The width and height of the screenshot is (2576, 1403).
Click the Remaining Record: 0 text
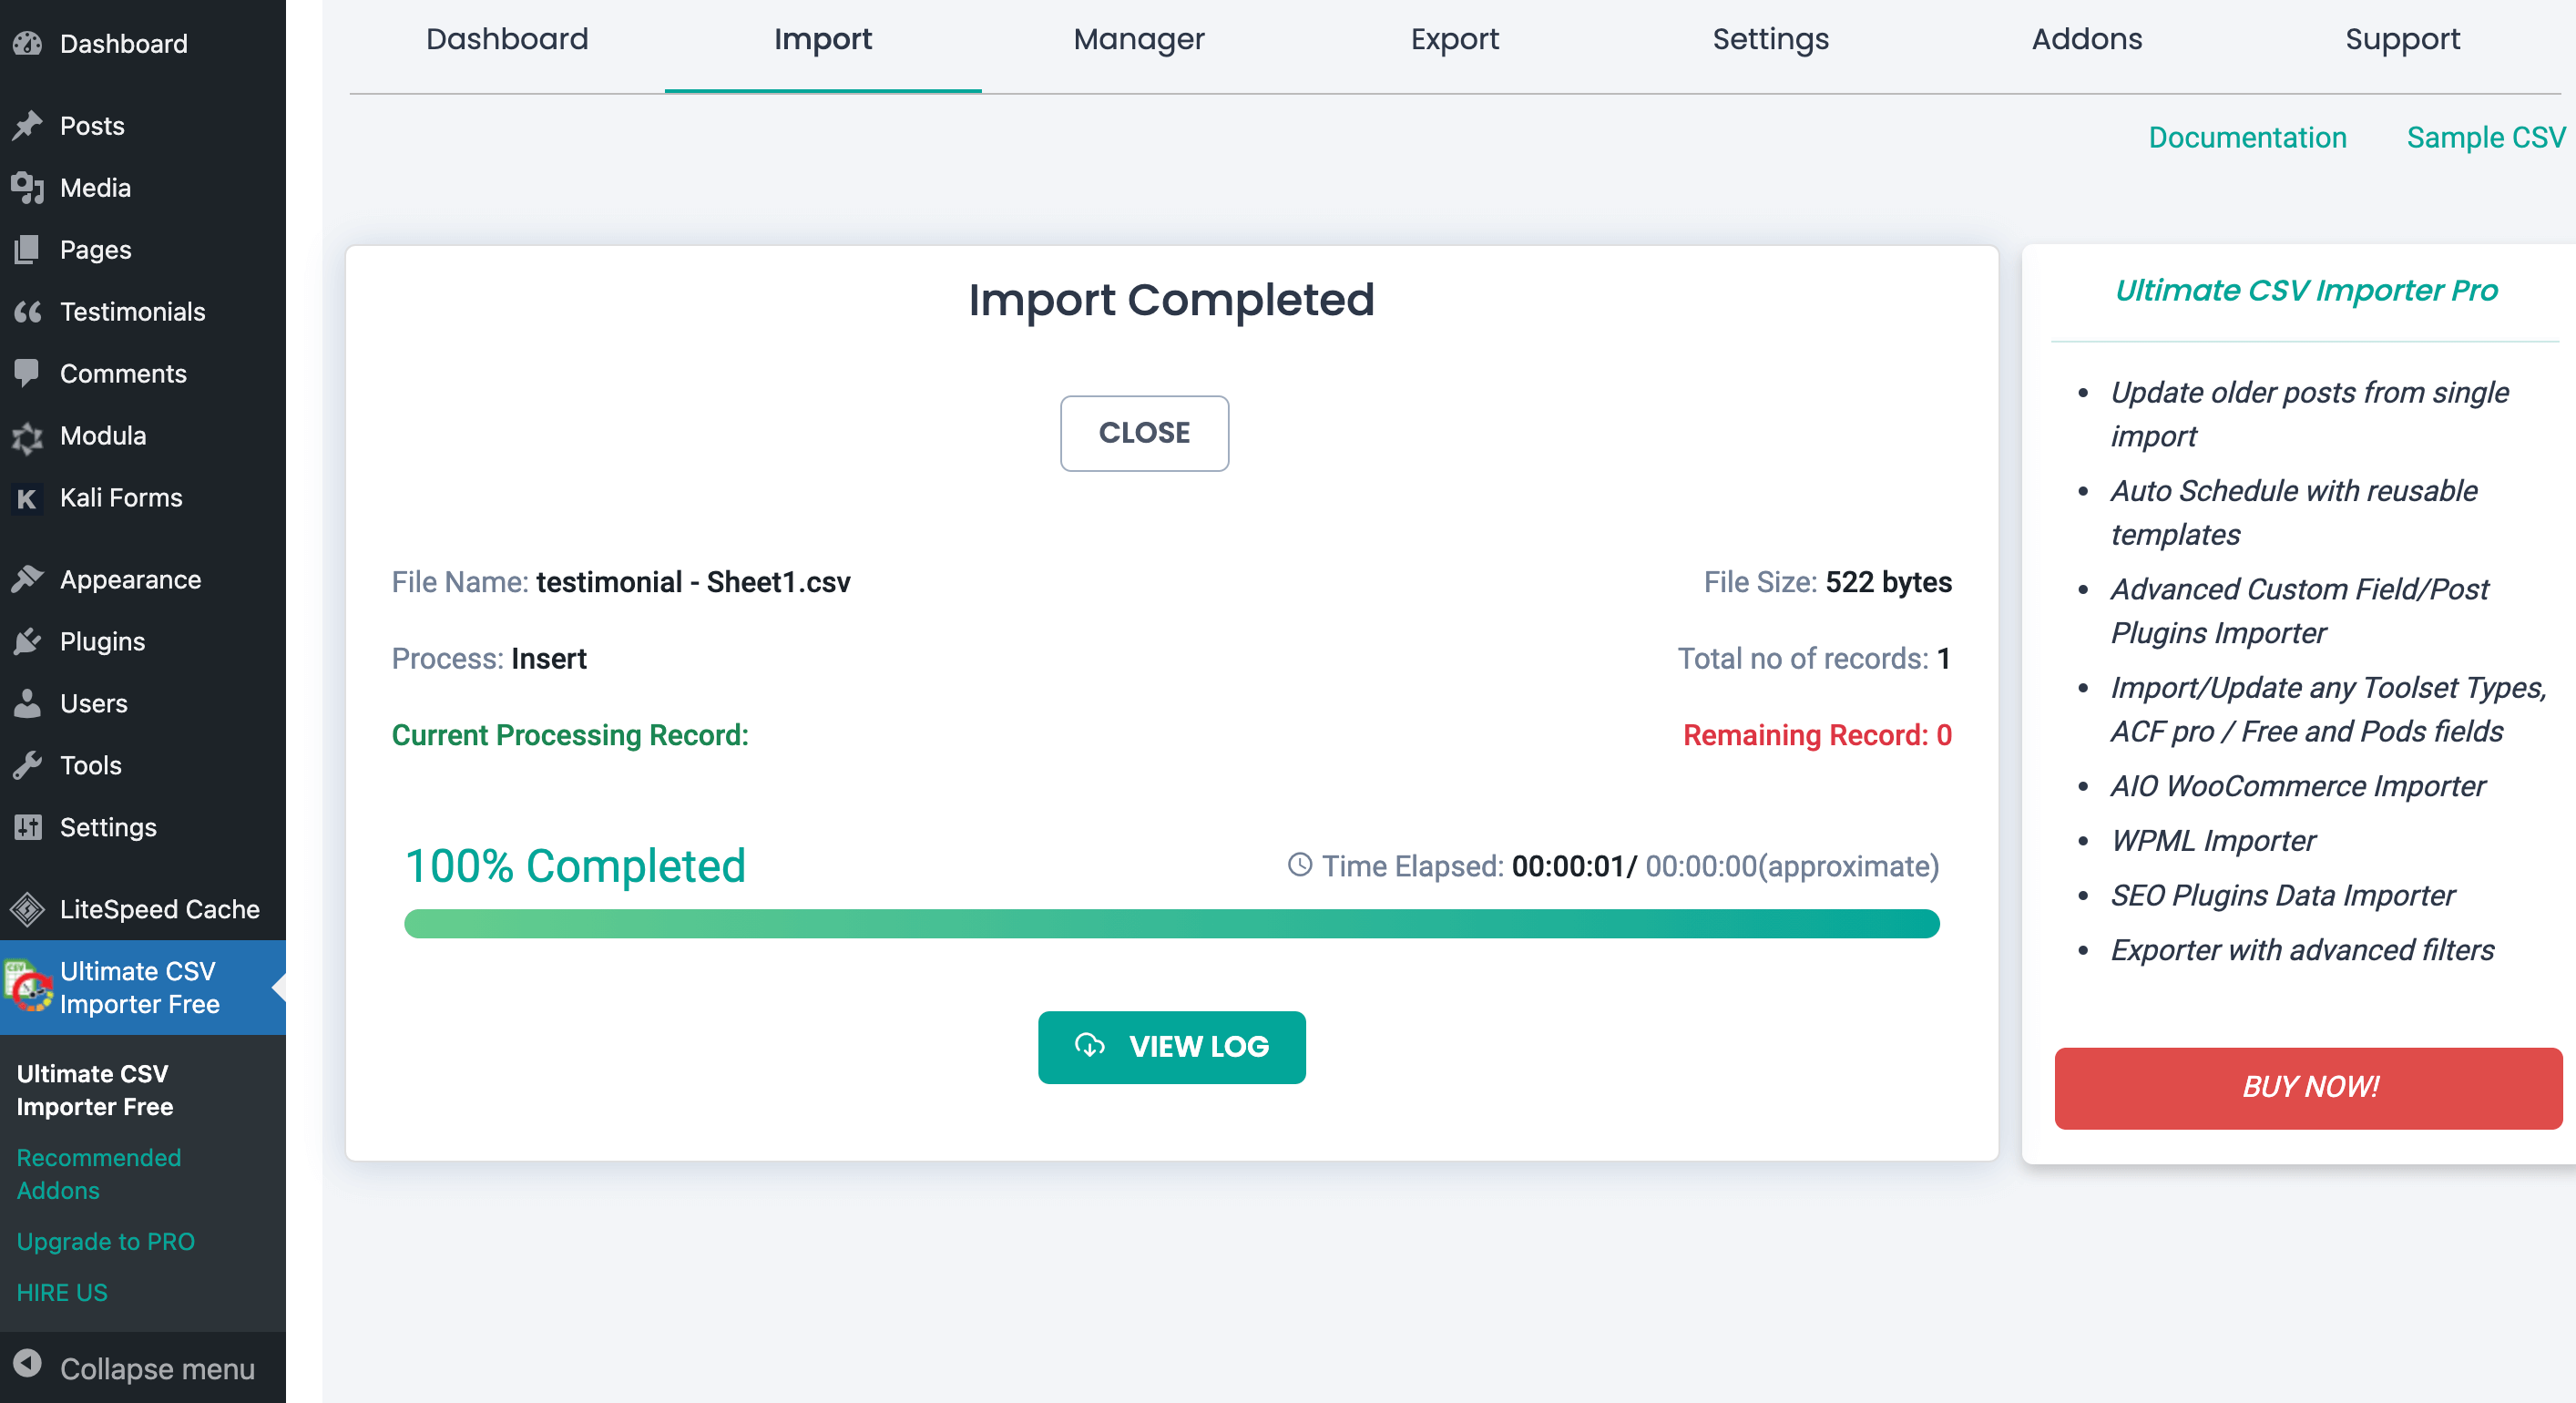[x=1817, y=735]
